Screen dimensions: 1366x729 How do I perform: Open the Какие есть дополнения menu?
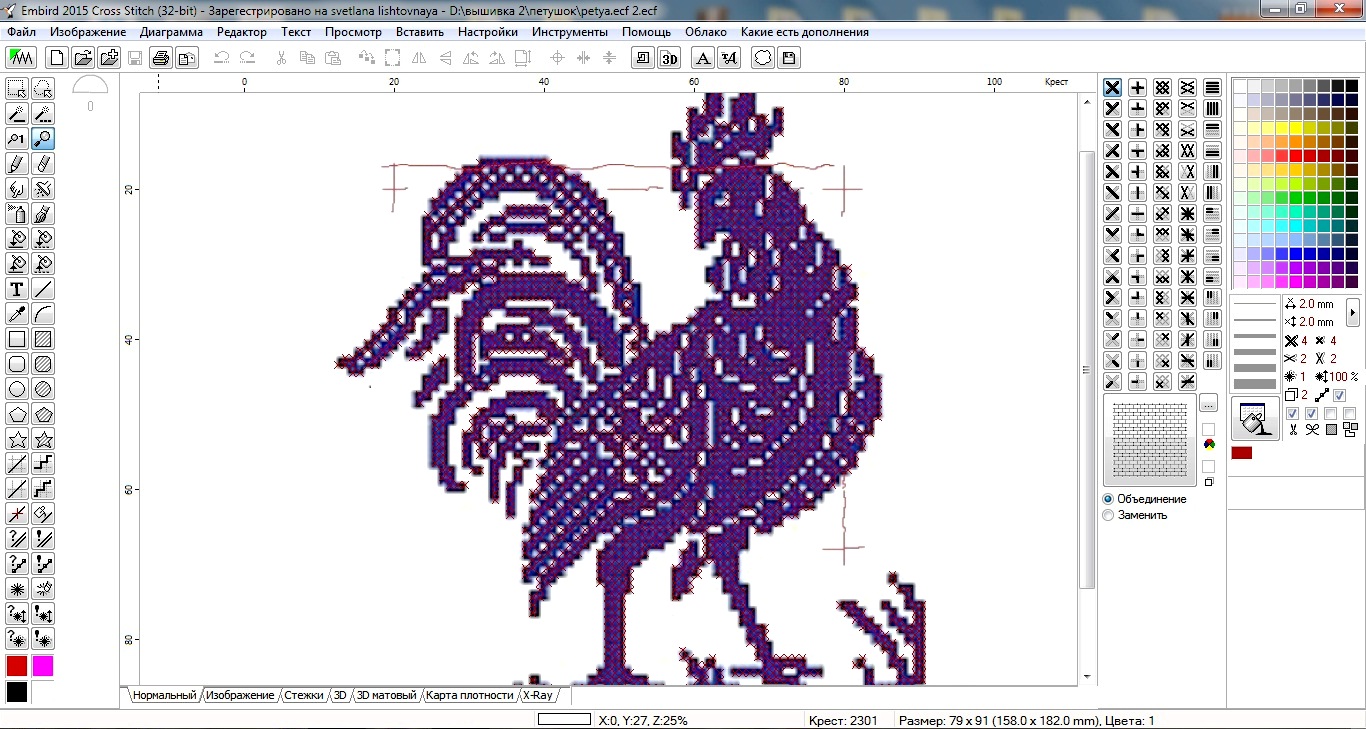click(805, 32)
